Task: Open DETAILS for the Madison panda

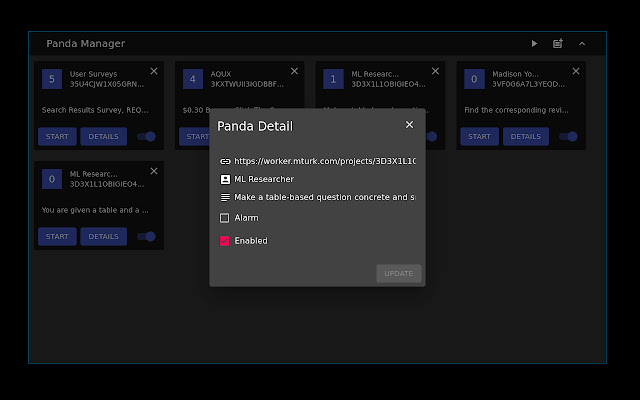Action: (x=525, y=136)
